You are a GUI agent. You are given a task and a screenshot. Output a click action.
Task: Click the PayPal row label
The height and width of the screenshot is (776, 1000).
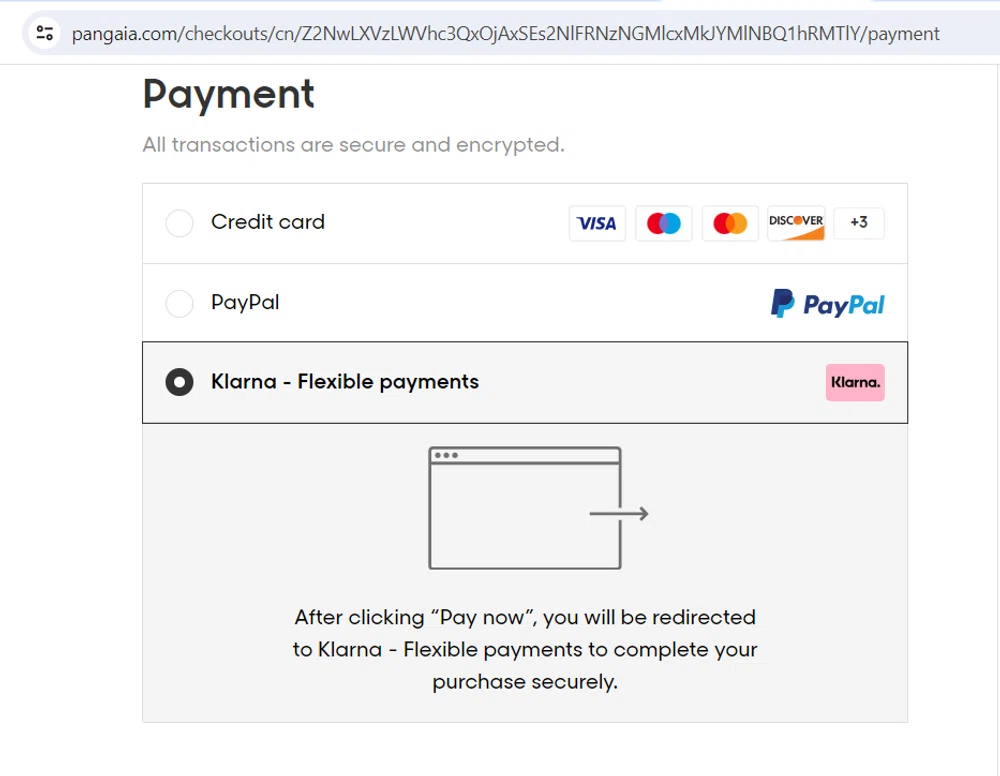pyautogui.click(x=244, y=303)
